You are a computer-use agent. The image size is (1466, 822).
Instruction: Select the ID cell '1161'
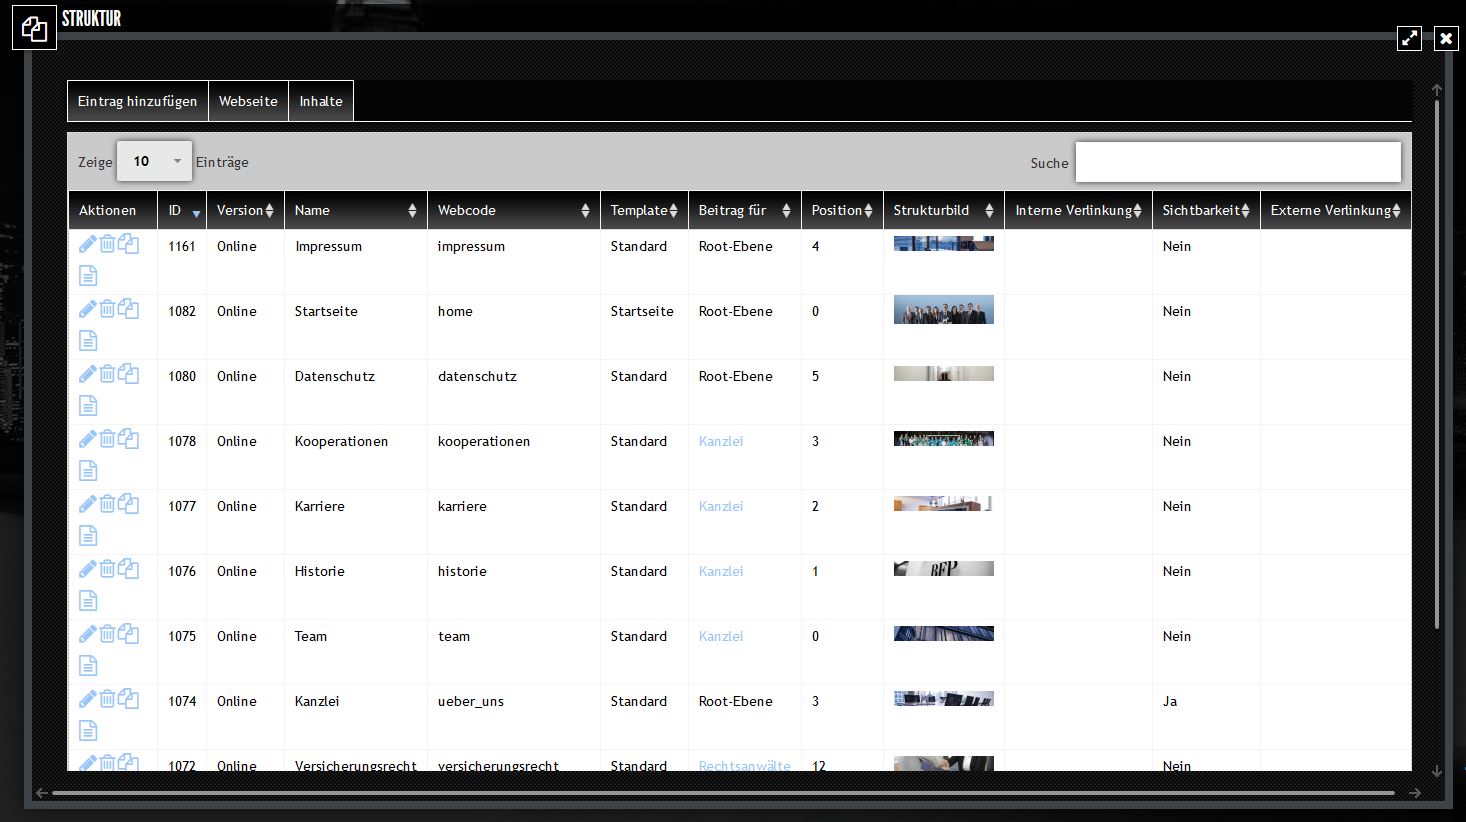tap(182, 246)
